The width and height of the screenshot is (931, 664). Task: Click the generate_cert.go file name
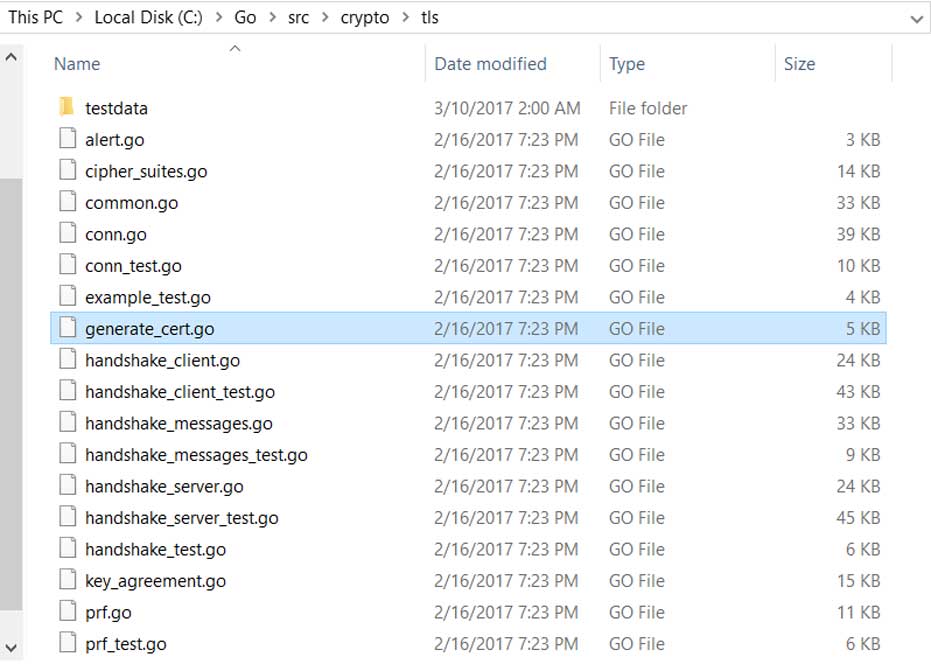150,329
